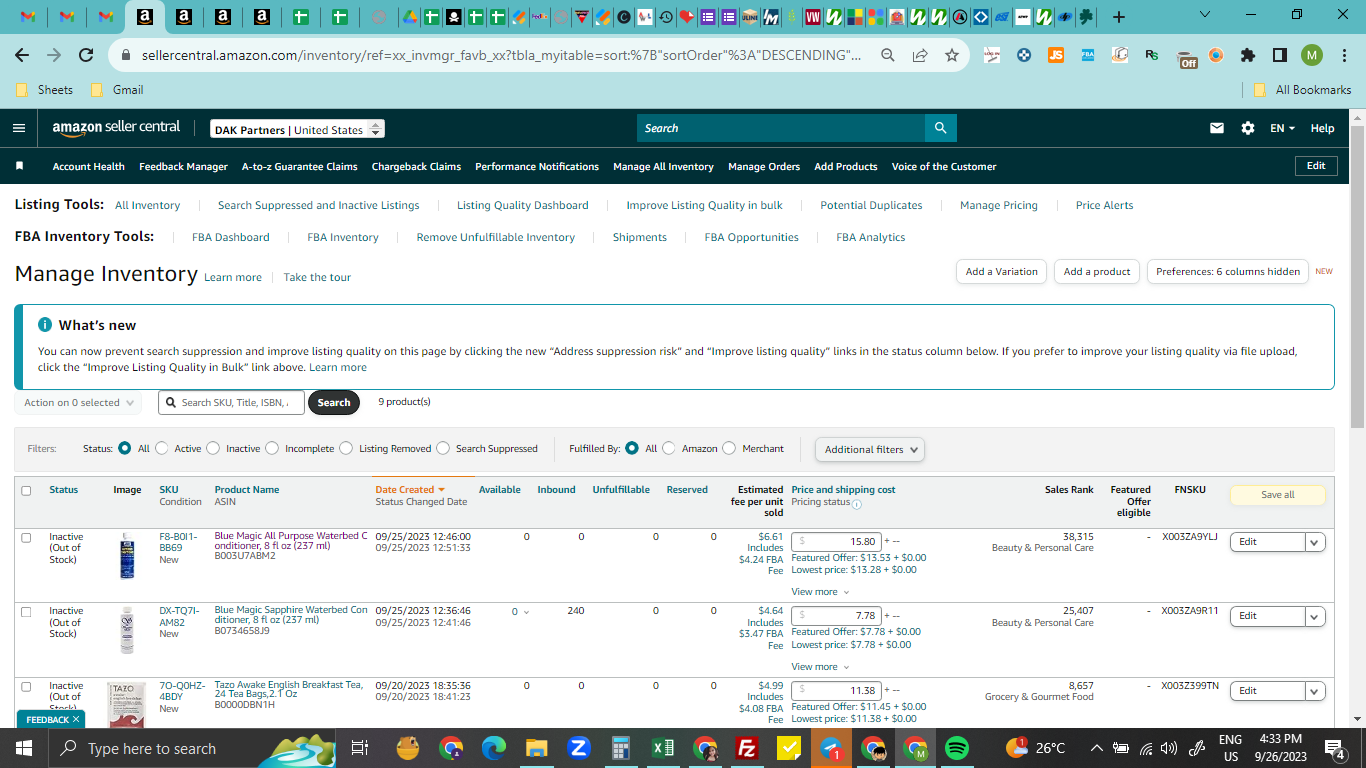Click the Add a Variation button
The height and width of the screenshot is (768, 1366).
pos(1001,272)
